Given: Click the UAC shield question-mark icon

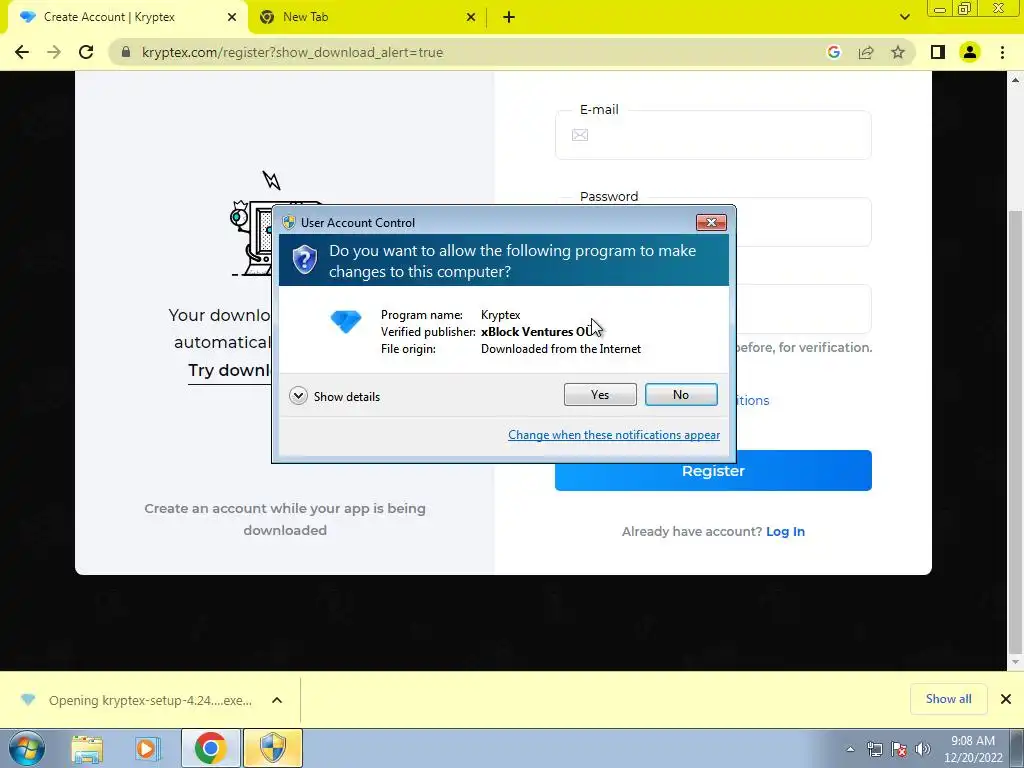Looking at the screenshot, I should click(304, 260).
